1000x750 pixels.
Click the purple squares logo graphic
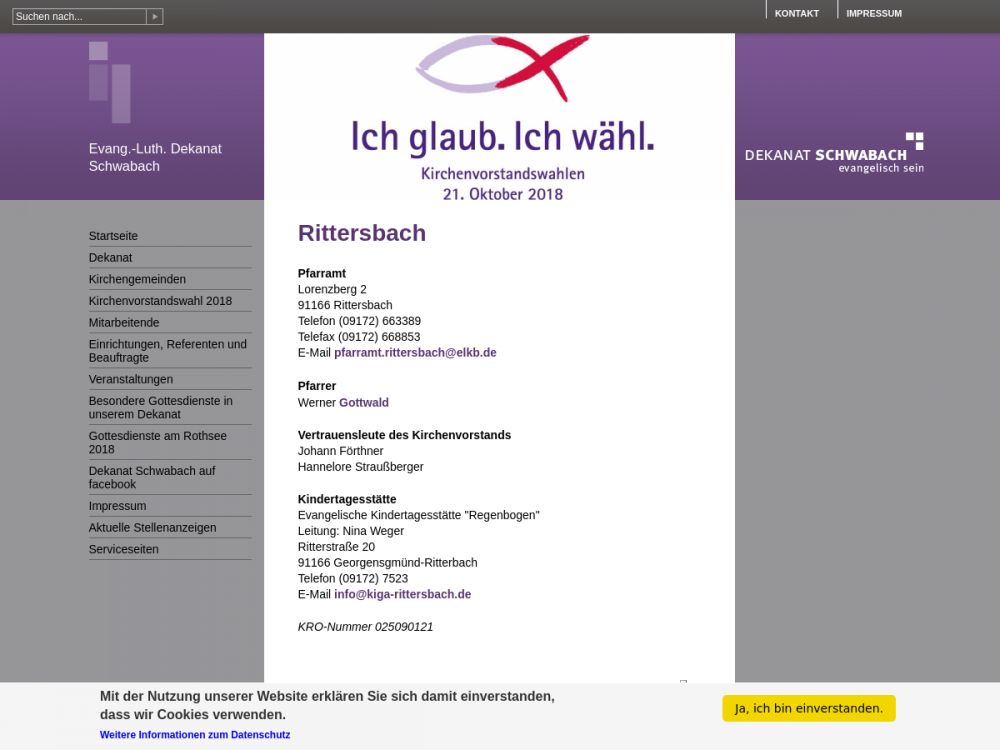click(x=109, y=81)
